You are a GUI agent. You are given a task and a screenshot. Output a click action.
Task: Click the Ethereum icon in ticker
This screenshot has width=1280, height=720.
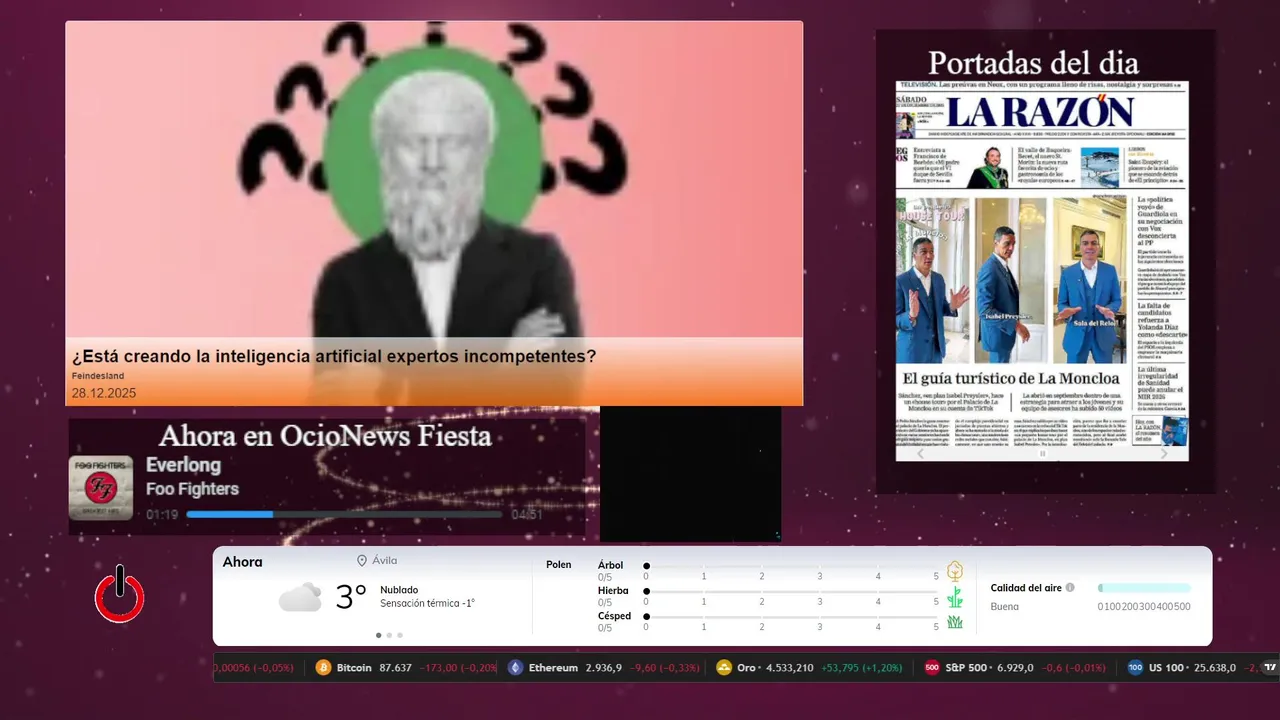[515, 668]
